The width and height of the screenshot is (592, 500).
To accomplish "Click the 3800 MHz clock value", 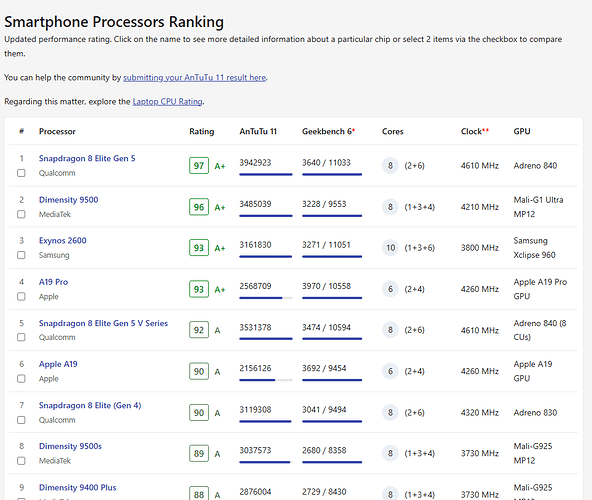I will [479, 248].
